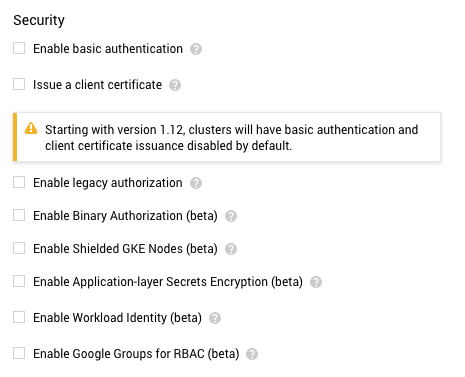Enable Shielded GKE Nodes checkbox

click(x=19, y=248)
